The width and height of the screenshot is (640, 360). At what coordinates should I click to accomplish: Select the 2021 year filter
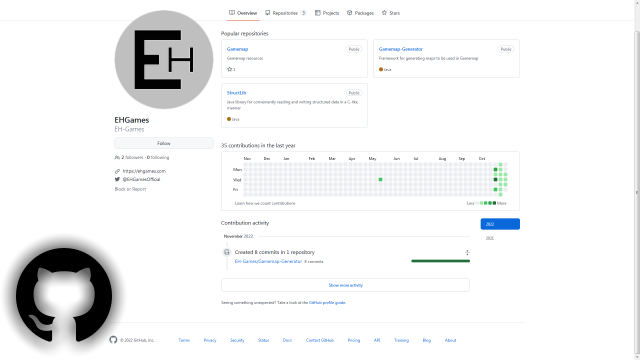(490, 238)
